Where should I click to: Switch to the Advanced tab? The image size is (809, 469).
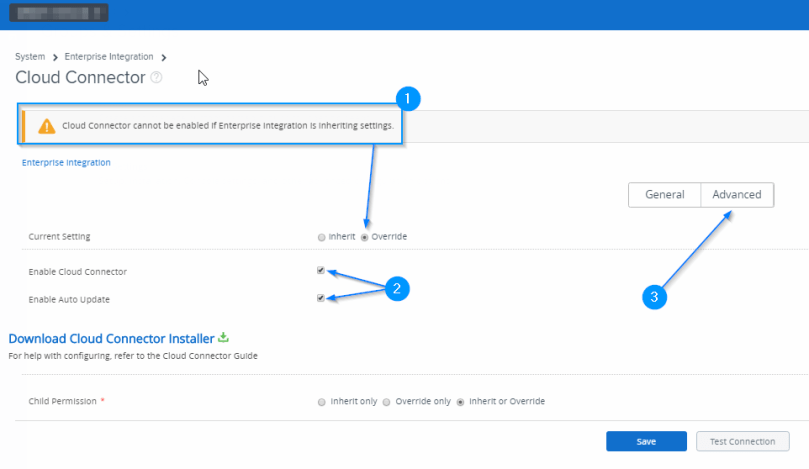pyautogui.click(x=737, y=195)
